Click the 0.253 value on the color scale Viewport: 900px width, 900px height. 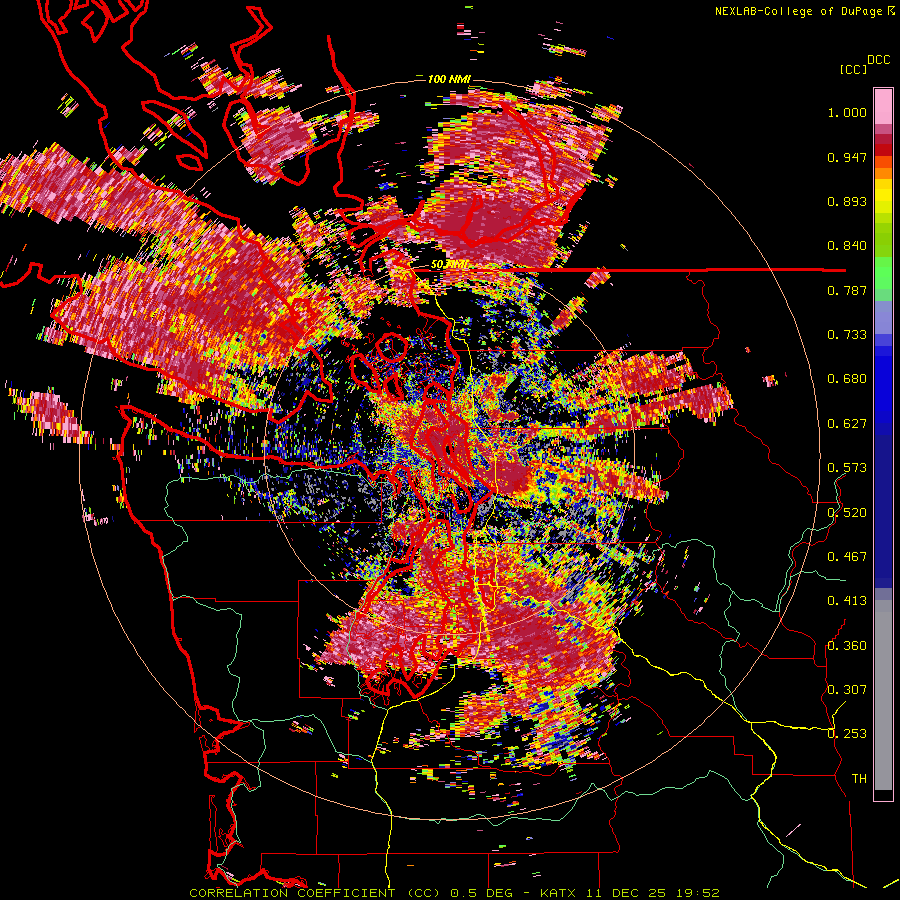pos(847,734)
